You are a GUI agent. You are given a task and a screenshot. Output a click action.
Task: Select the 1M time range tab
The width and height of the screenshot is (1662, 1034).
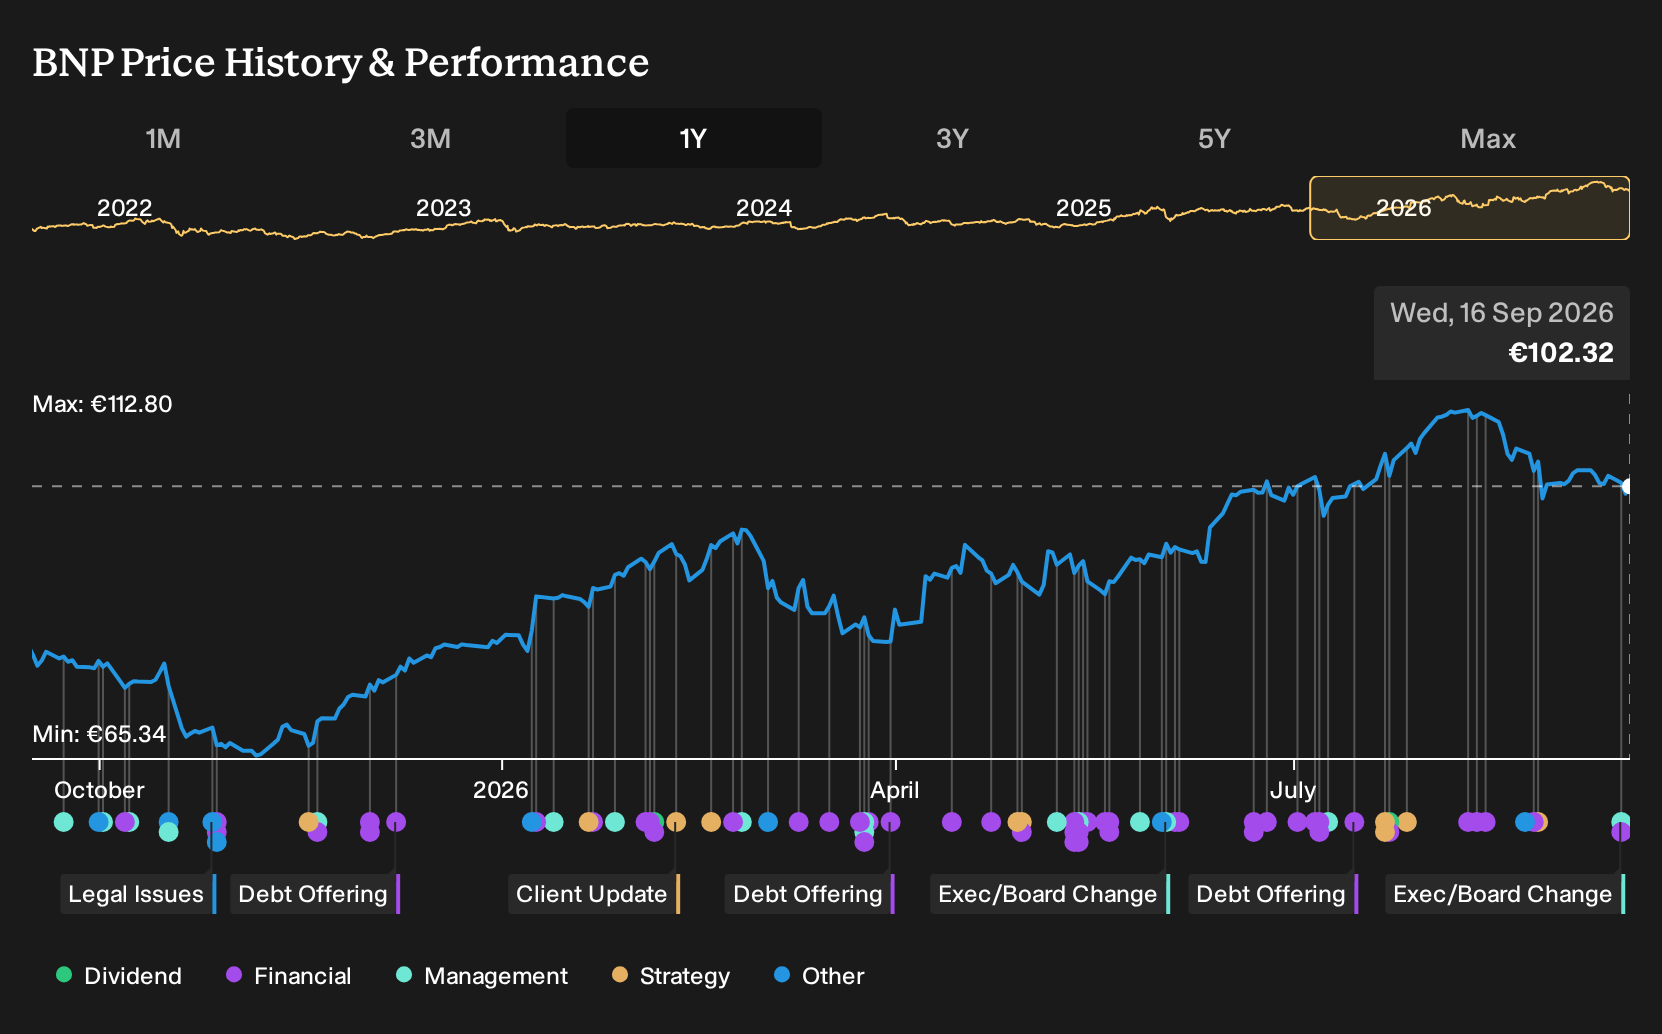click(x=163, y=138)
